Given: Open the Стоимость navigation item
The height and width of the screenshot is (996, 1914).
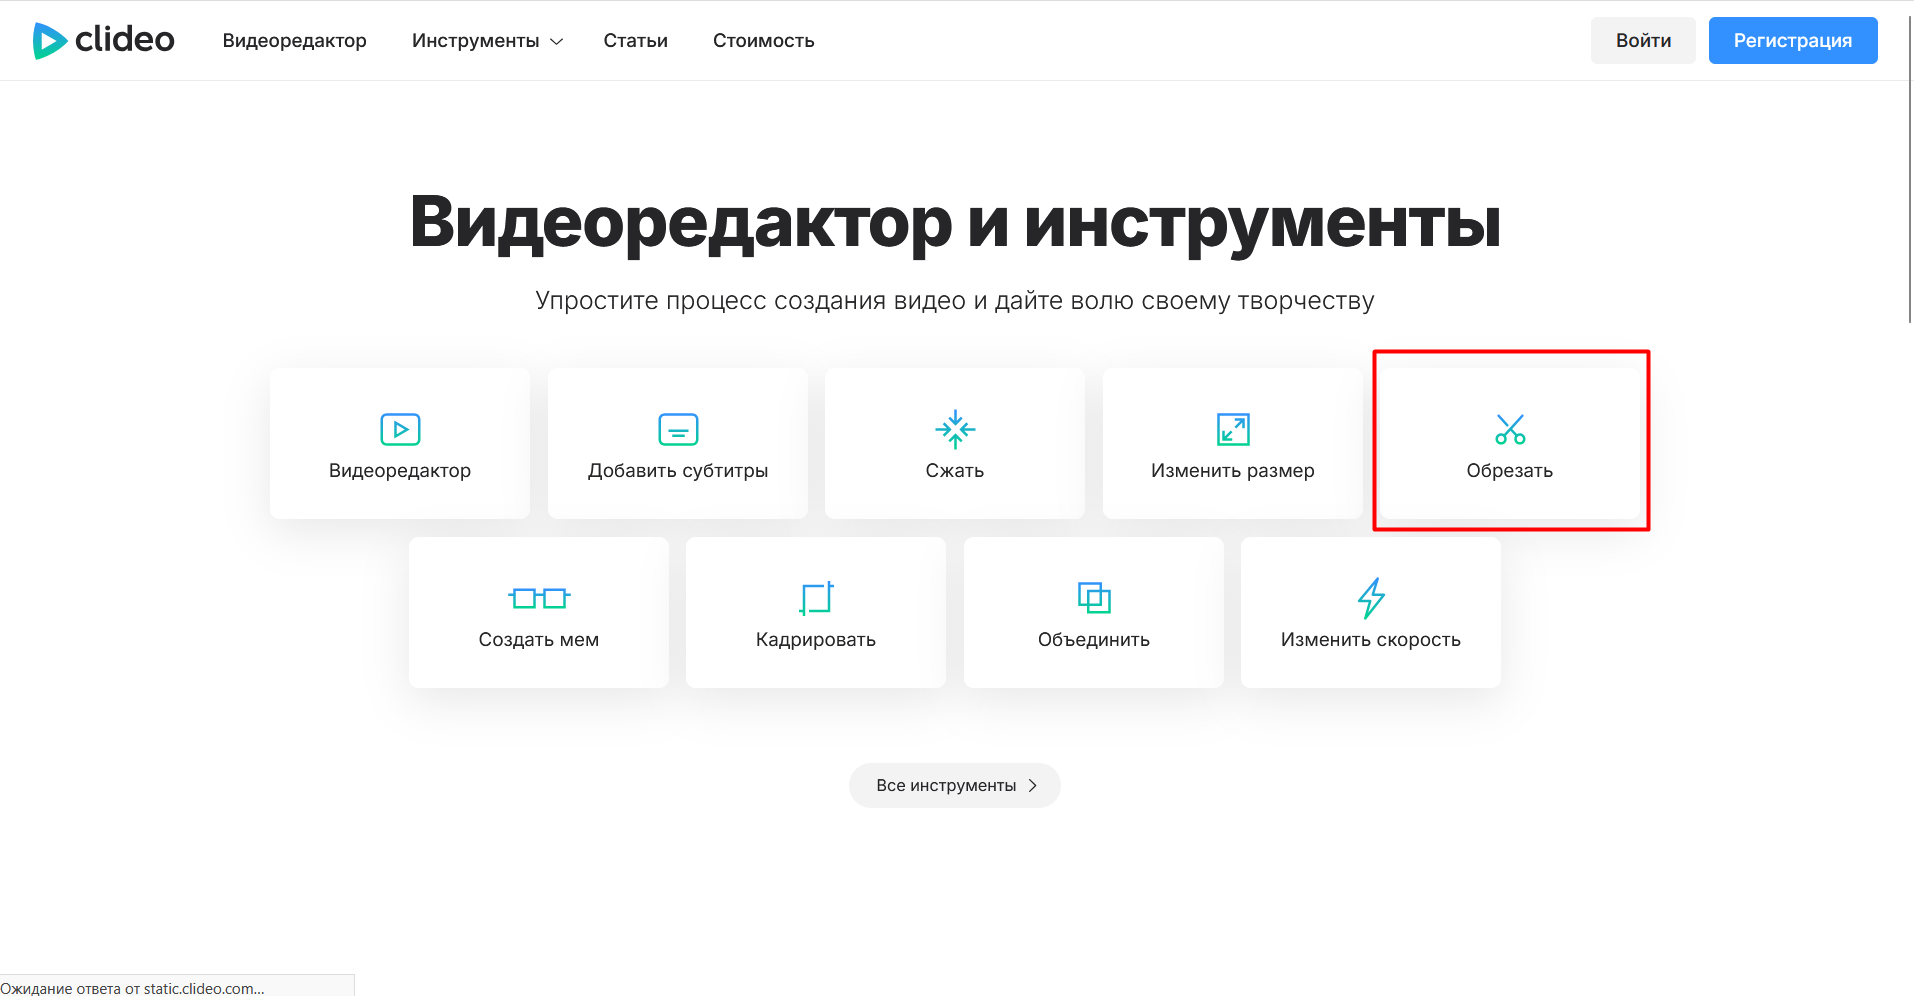Looking at the screenshot, I should click(763, 40).
